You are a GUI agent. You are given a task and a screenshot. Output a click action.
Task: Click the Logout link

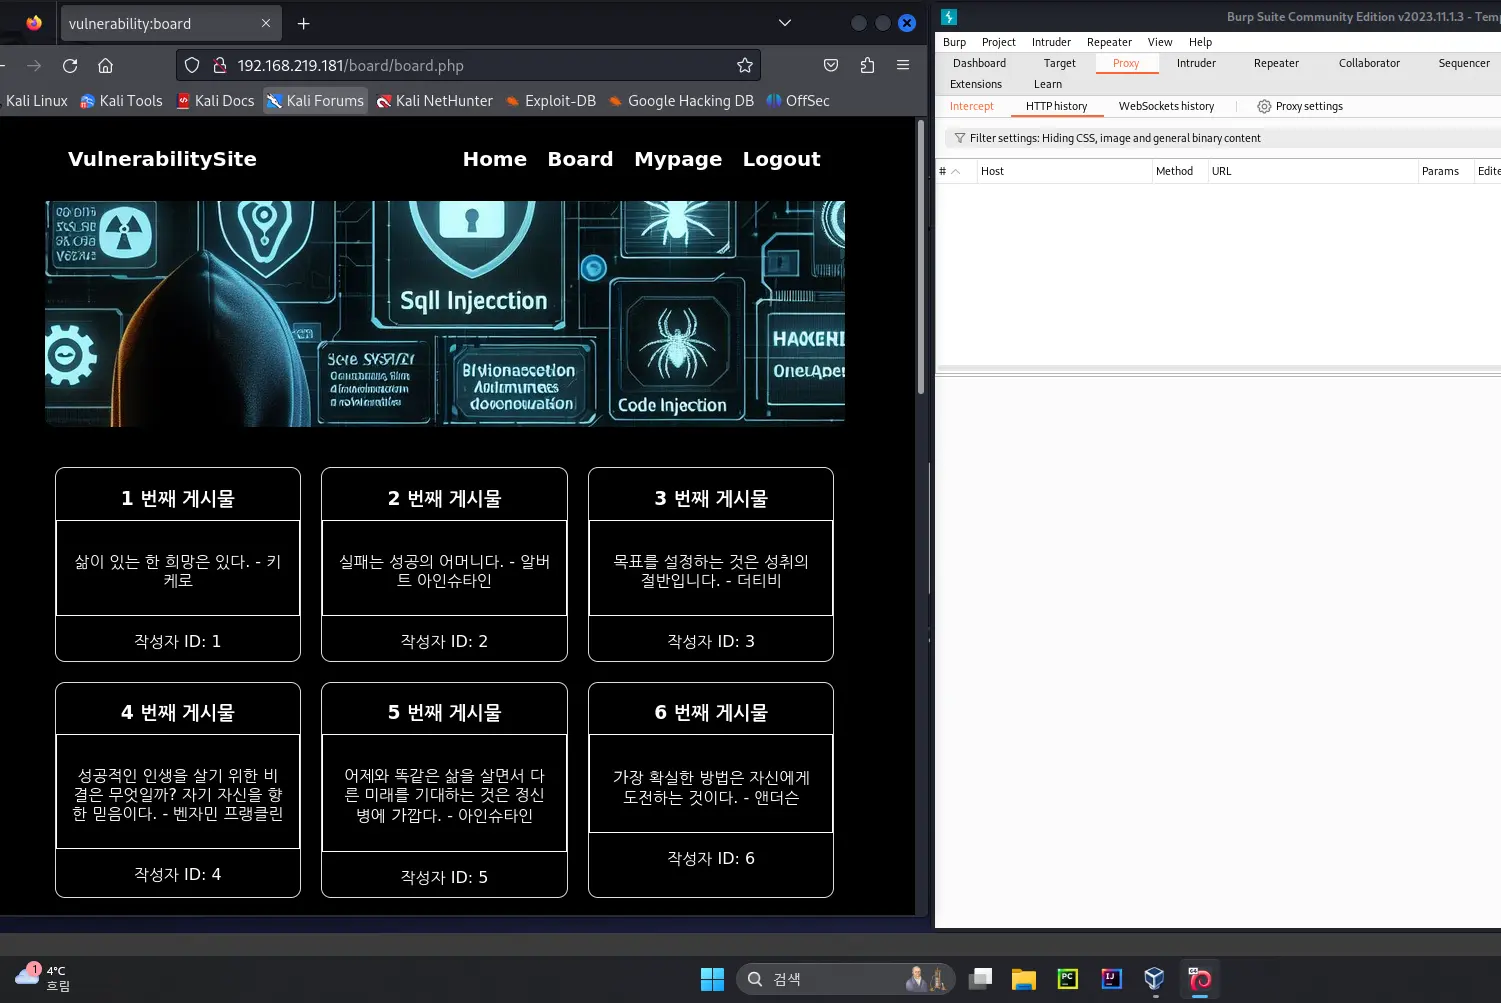coord(781,159)
